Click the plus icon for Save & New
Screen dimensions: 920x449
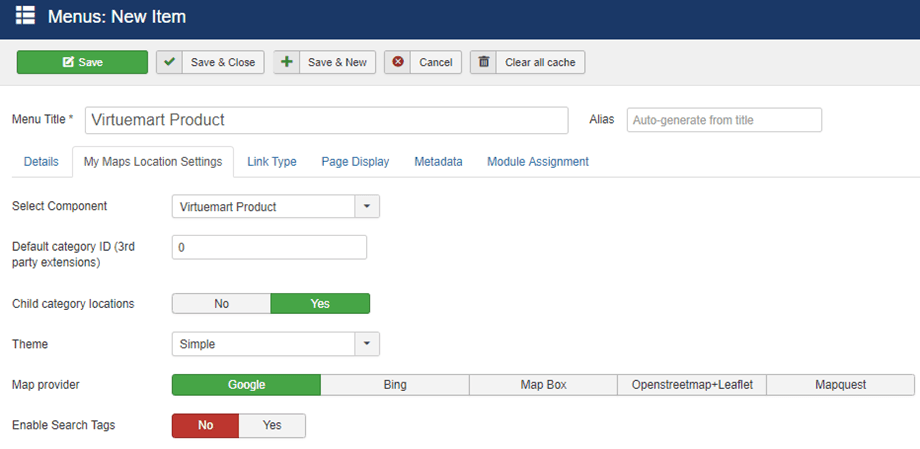click(287, 62)
